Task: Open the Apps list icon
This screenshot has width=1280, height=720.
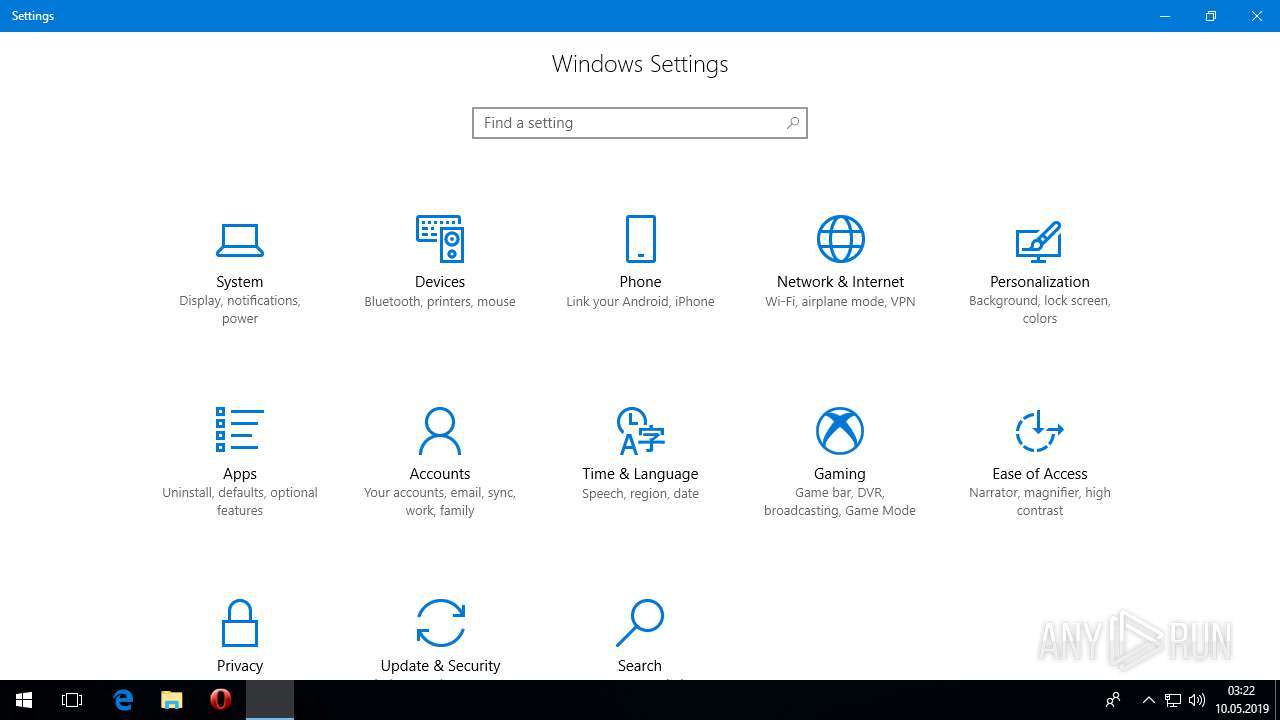Action: [240, 430]
